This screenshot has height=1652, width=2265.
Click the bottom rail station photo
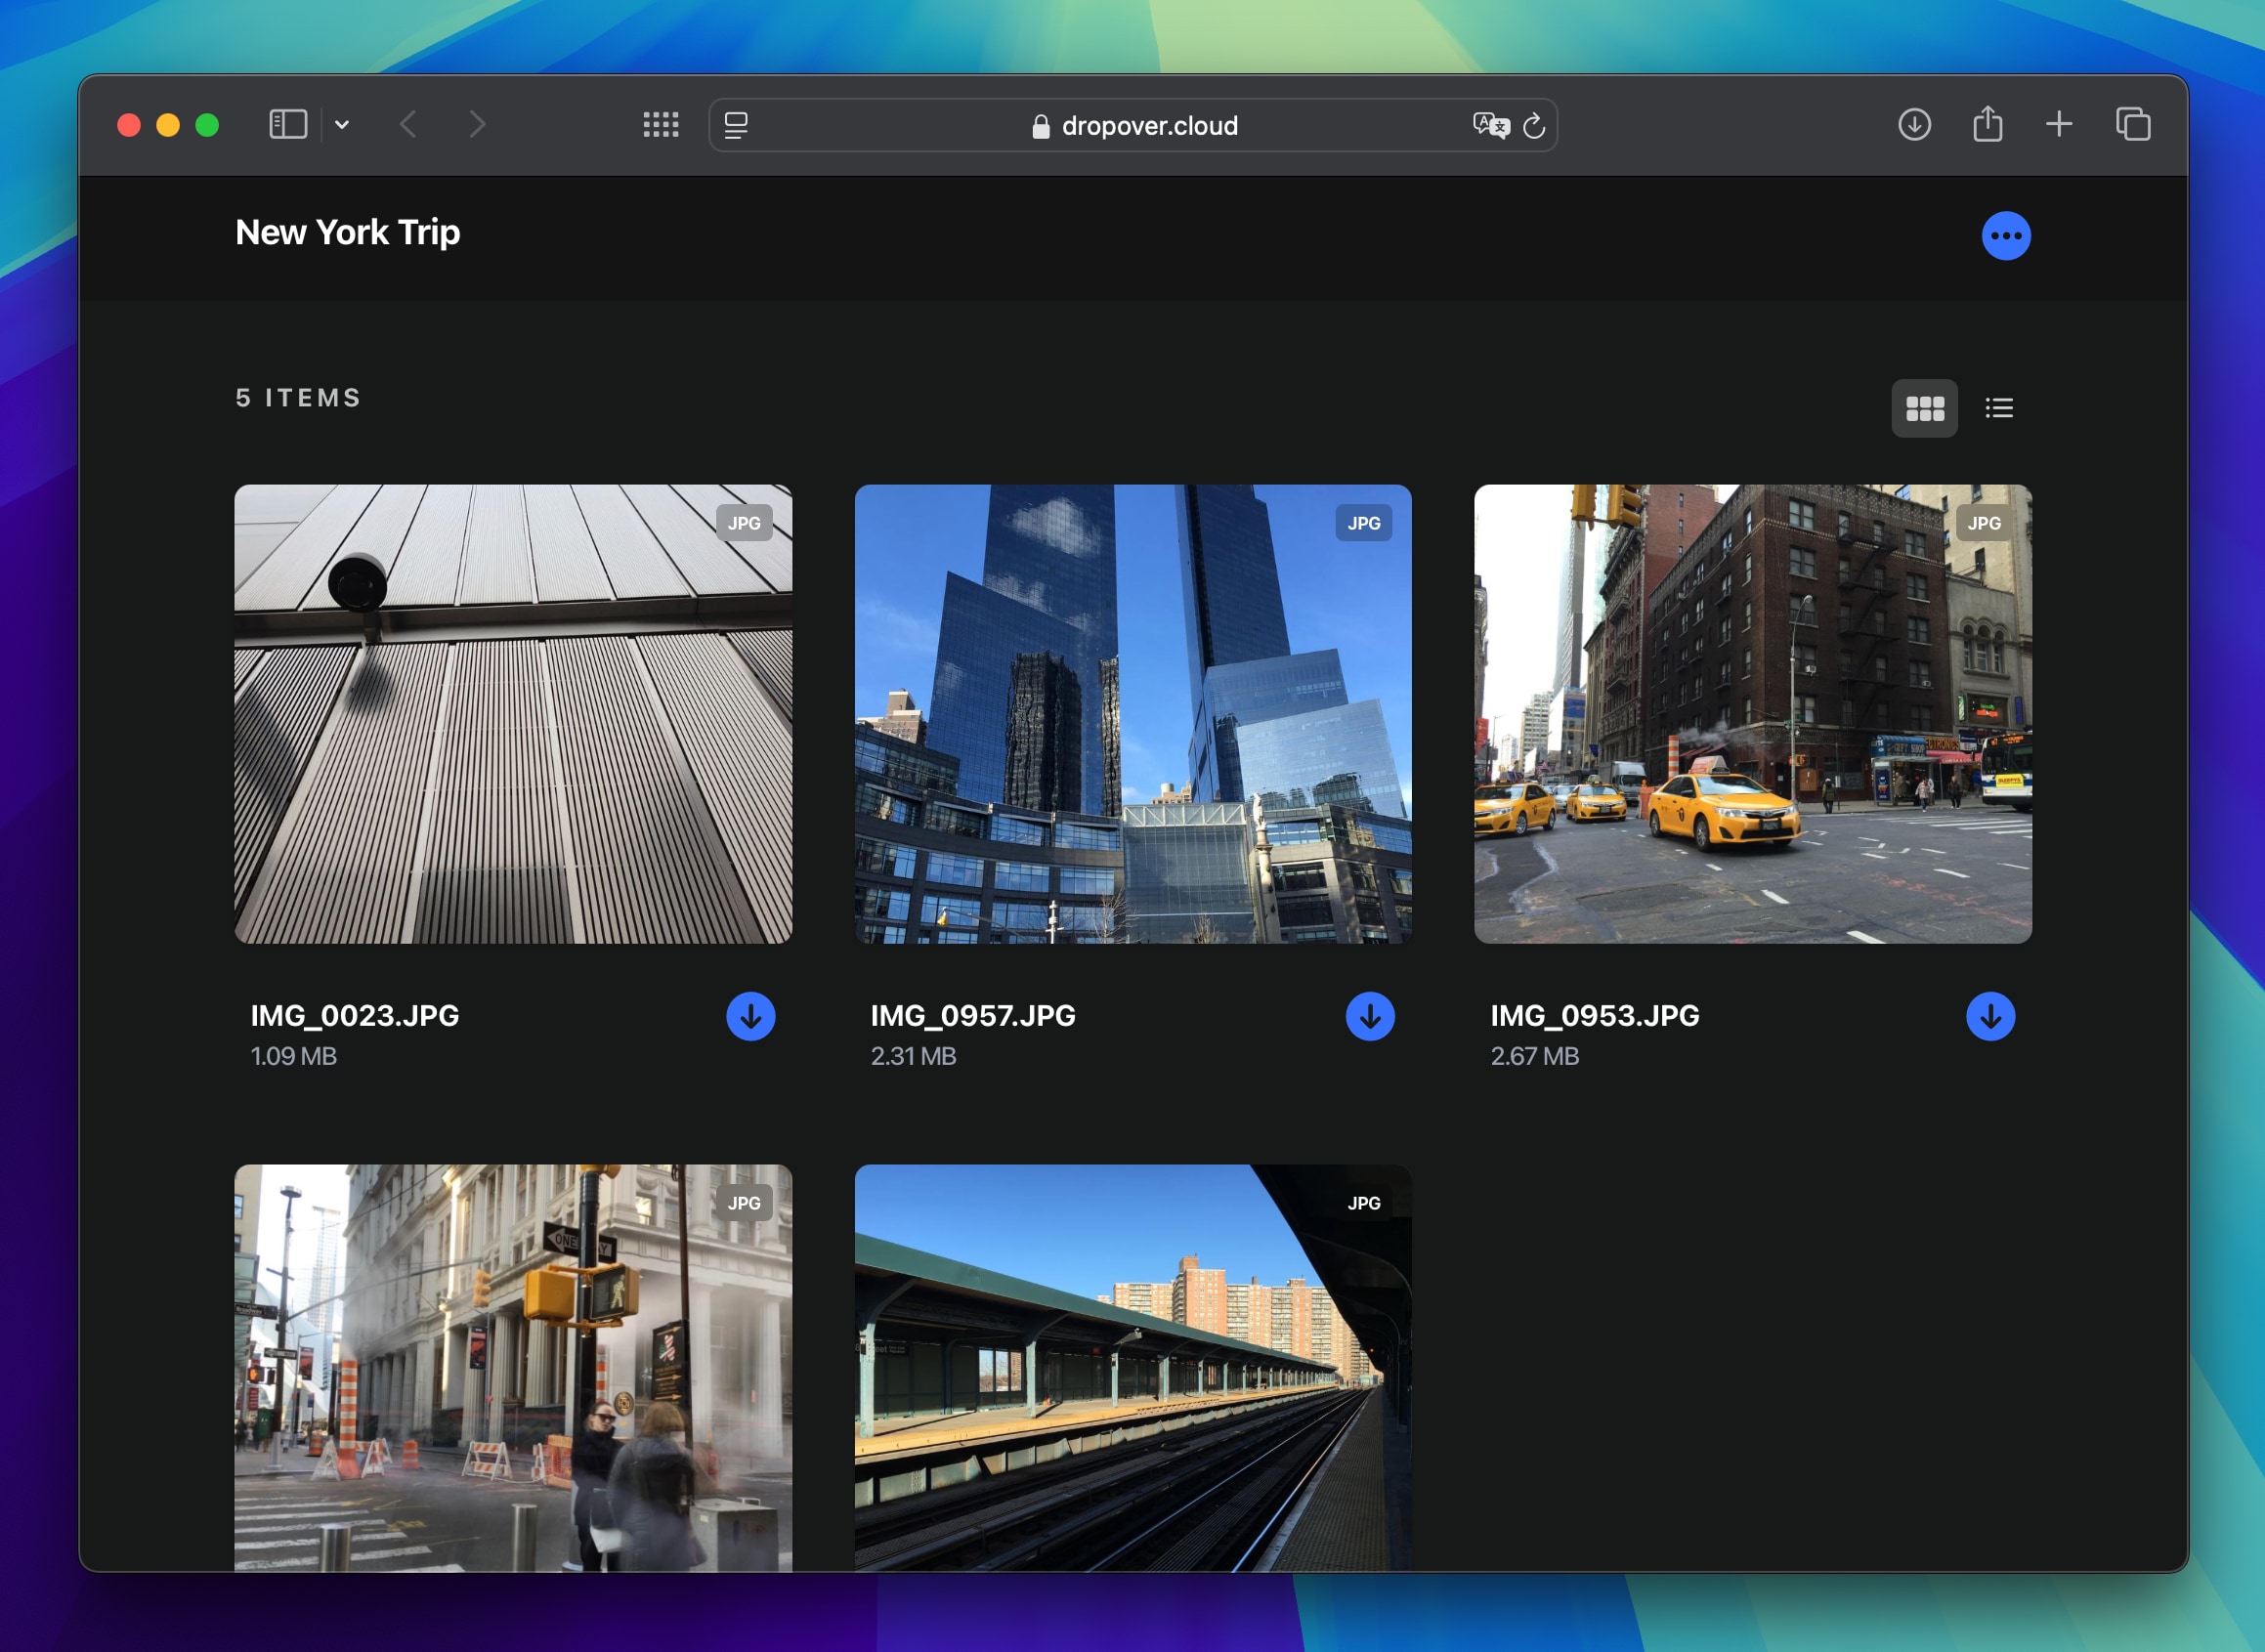click(1132, 1351)
